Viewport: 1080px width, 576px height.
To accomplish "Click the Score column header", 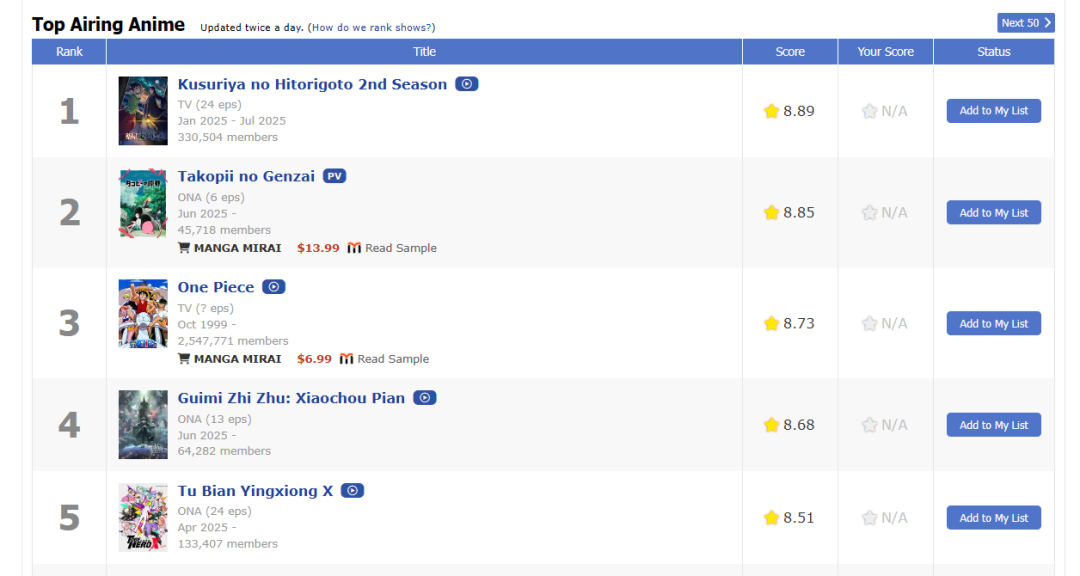I will pyautogui.click(x=790, y=52).
